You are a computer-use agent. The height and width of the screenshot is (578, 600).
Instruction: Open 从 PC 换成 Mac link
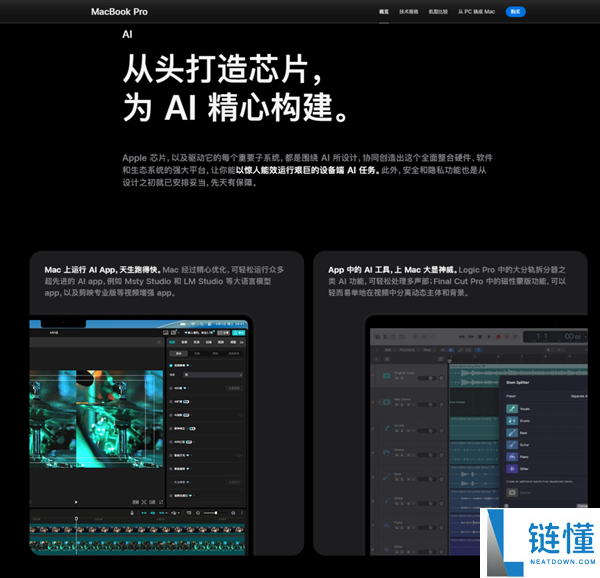(476, 12)
